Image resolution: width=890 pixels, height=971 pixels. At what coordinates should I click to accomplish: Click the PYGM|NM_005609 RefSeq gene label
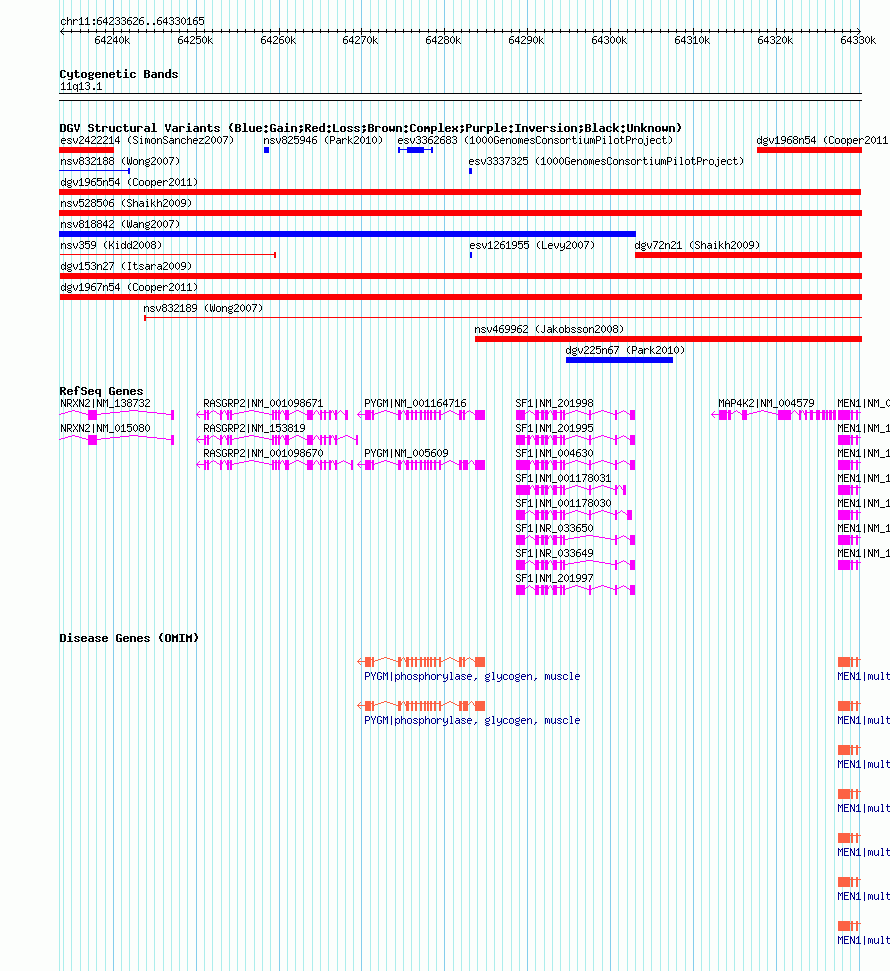pos(406,454)
